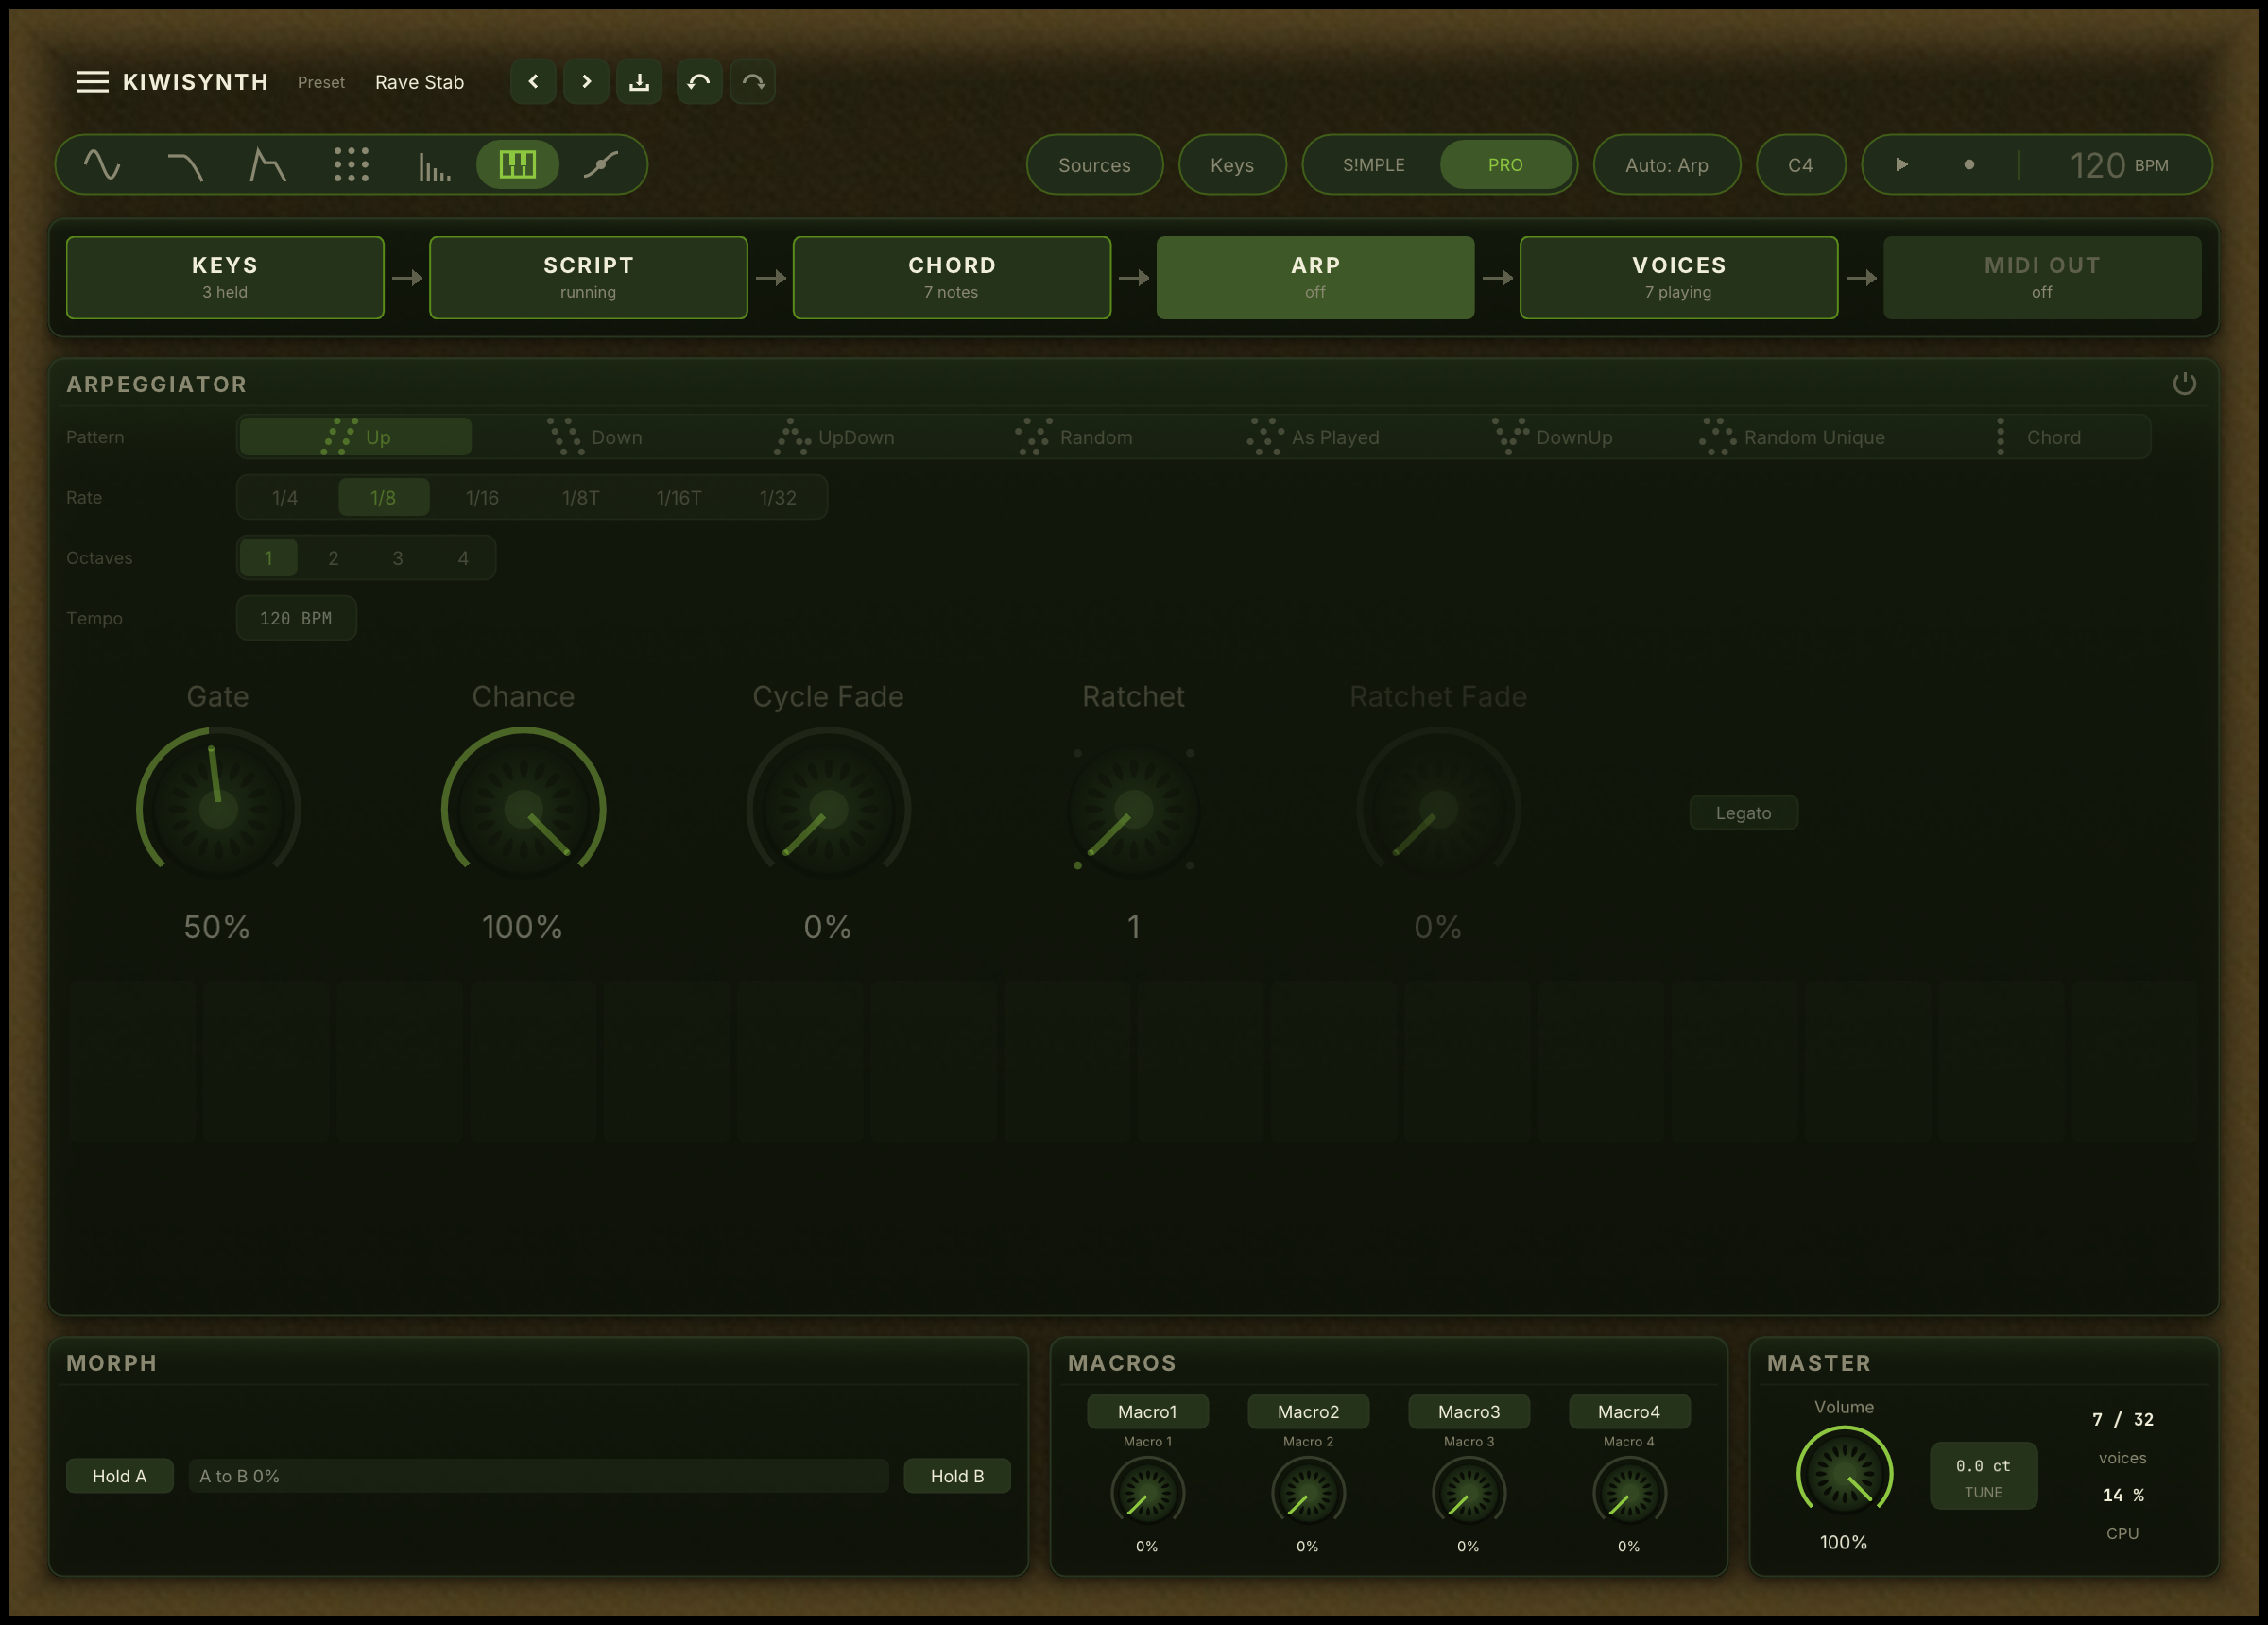Click the Hold A morph button

tap(120, 1476)
